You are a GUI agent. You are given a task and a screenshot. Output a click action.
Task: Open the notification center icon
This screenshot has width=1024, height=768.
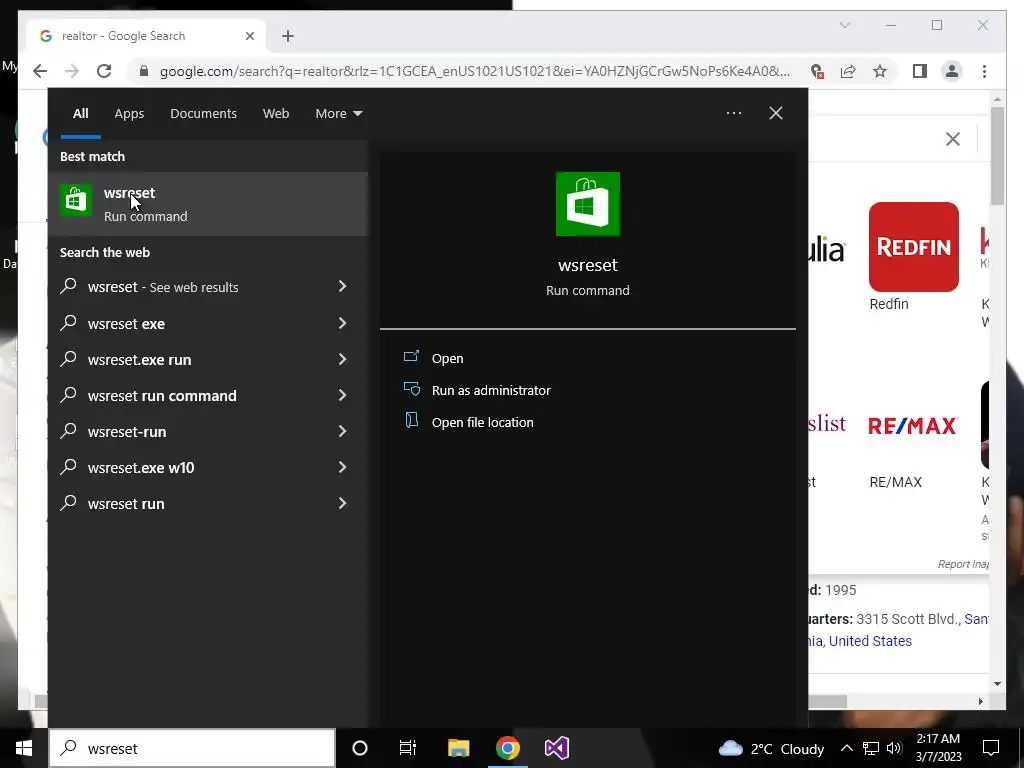point(991,748)
